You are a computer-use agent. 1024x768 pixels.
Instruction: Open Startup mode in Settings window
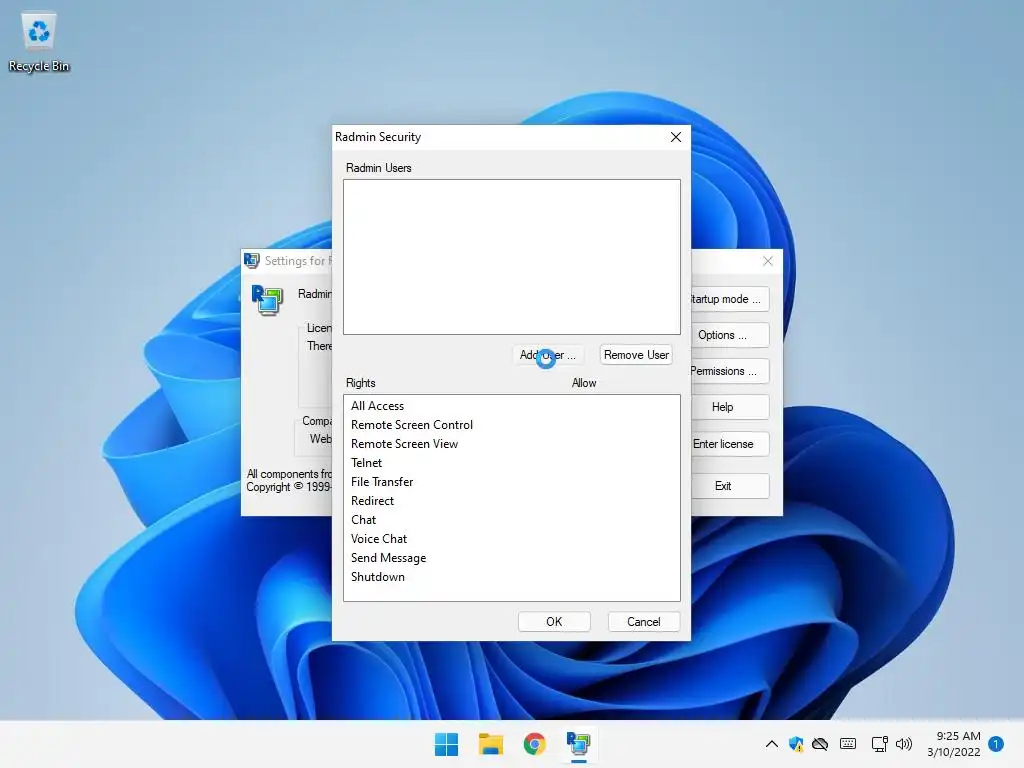[x=729, y=299]
